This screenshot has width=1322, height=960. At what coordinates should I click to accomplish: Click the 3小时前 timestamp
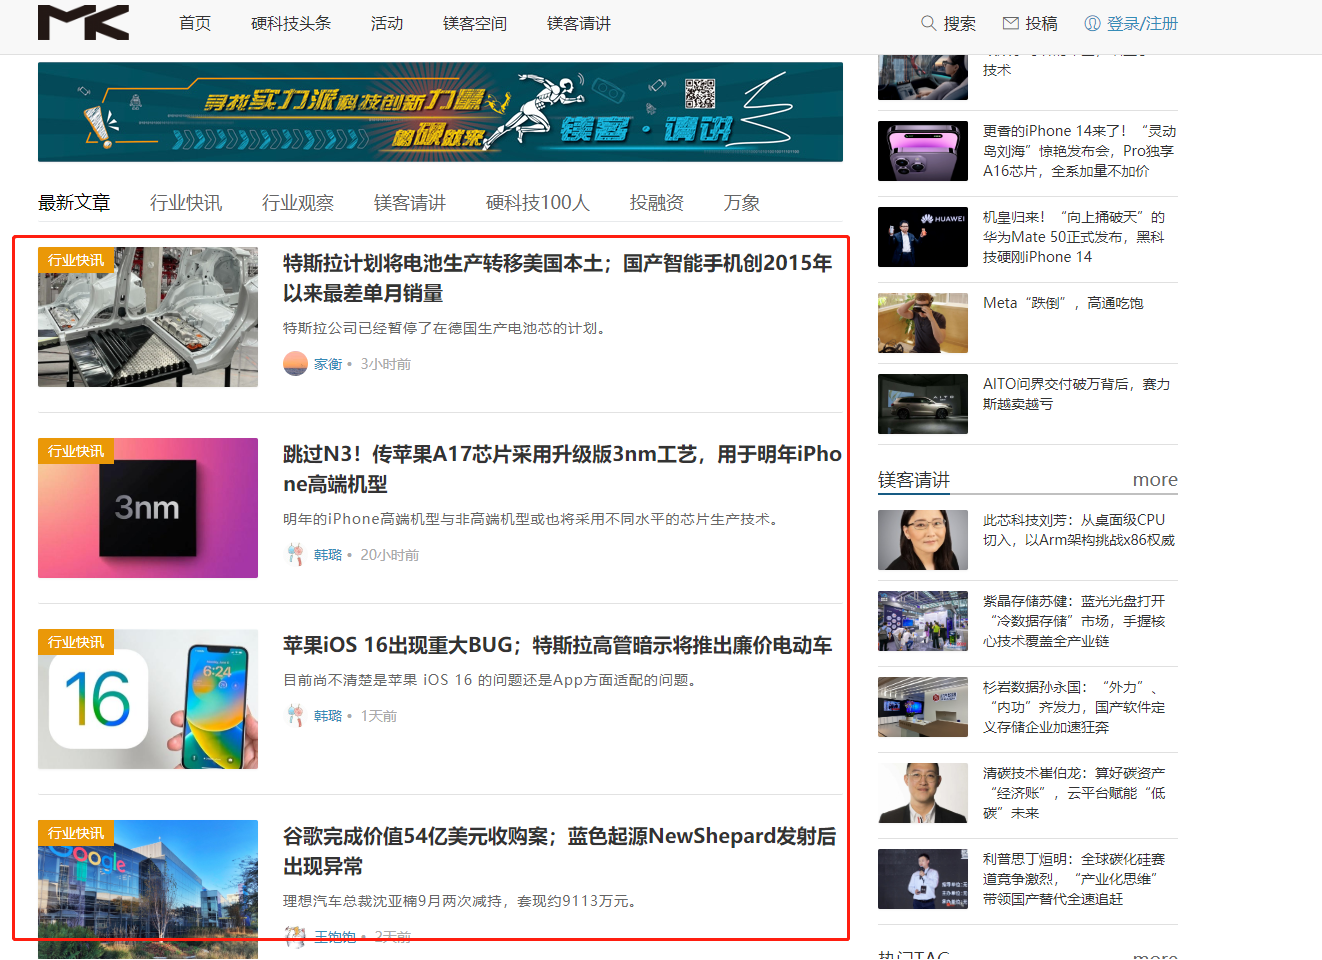pos(386,364)
